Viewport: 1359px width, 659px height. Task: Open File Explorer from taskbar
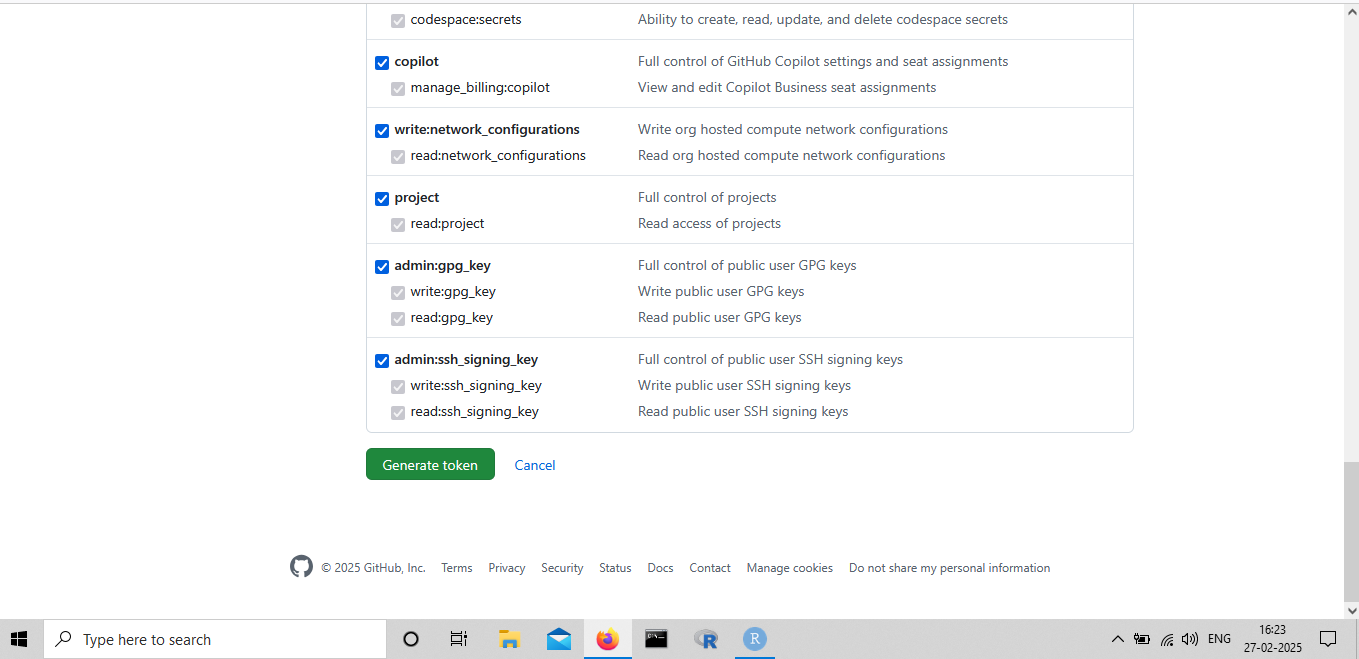(510, 639)
